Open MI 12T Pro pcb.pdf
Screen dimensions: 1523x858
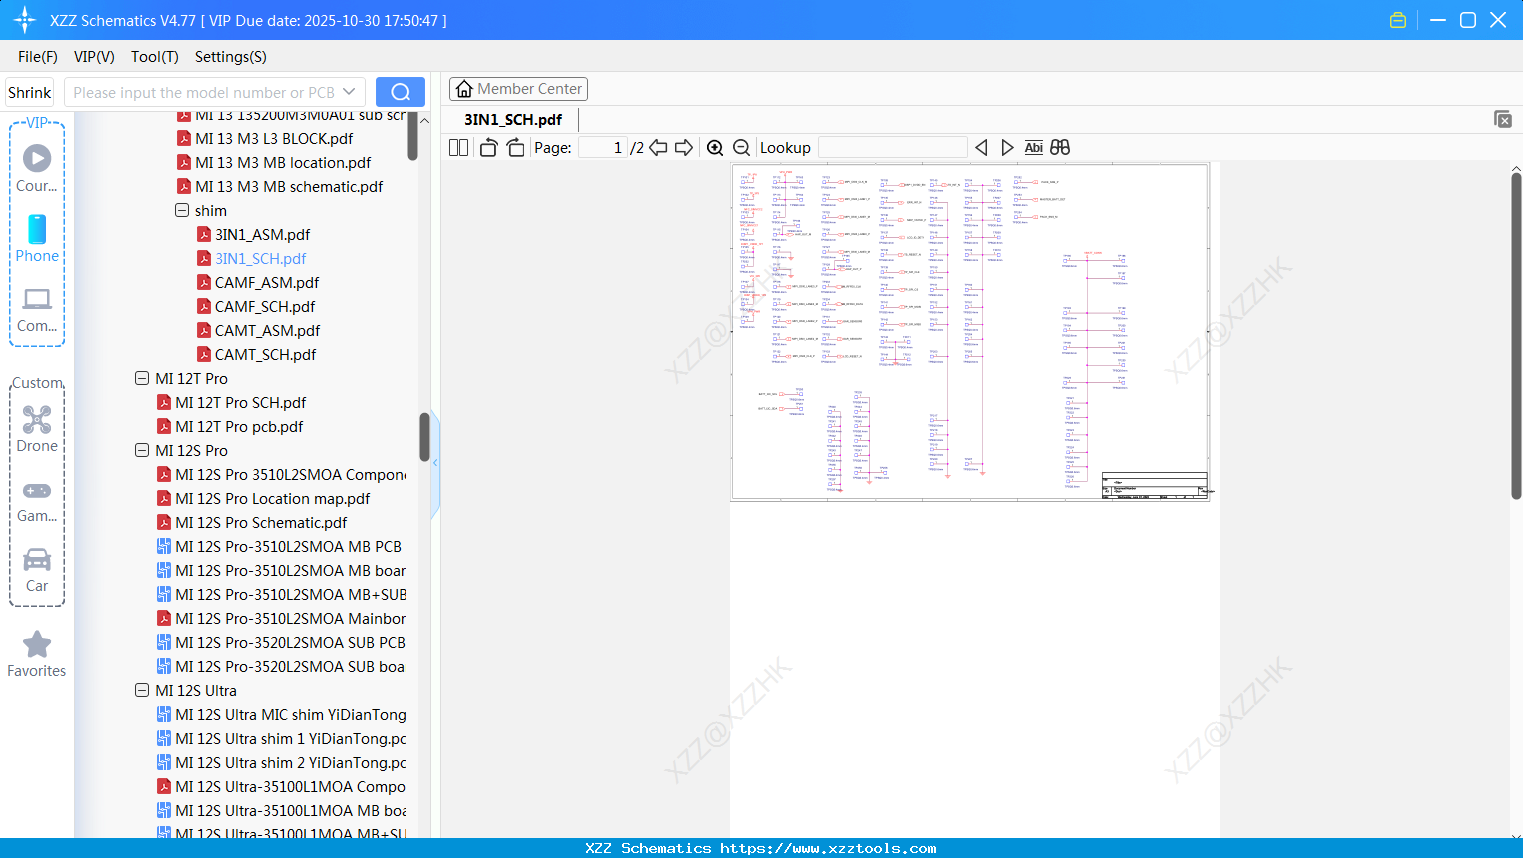(x=239, y=427)
